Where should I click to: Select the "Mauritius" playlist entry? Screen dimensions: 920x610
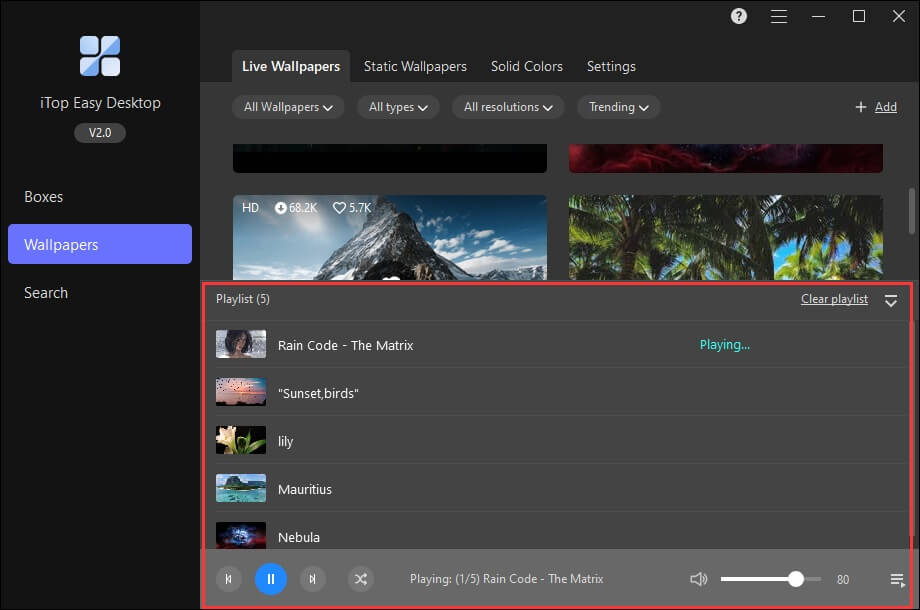coord(557,489)
